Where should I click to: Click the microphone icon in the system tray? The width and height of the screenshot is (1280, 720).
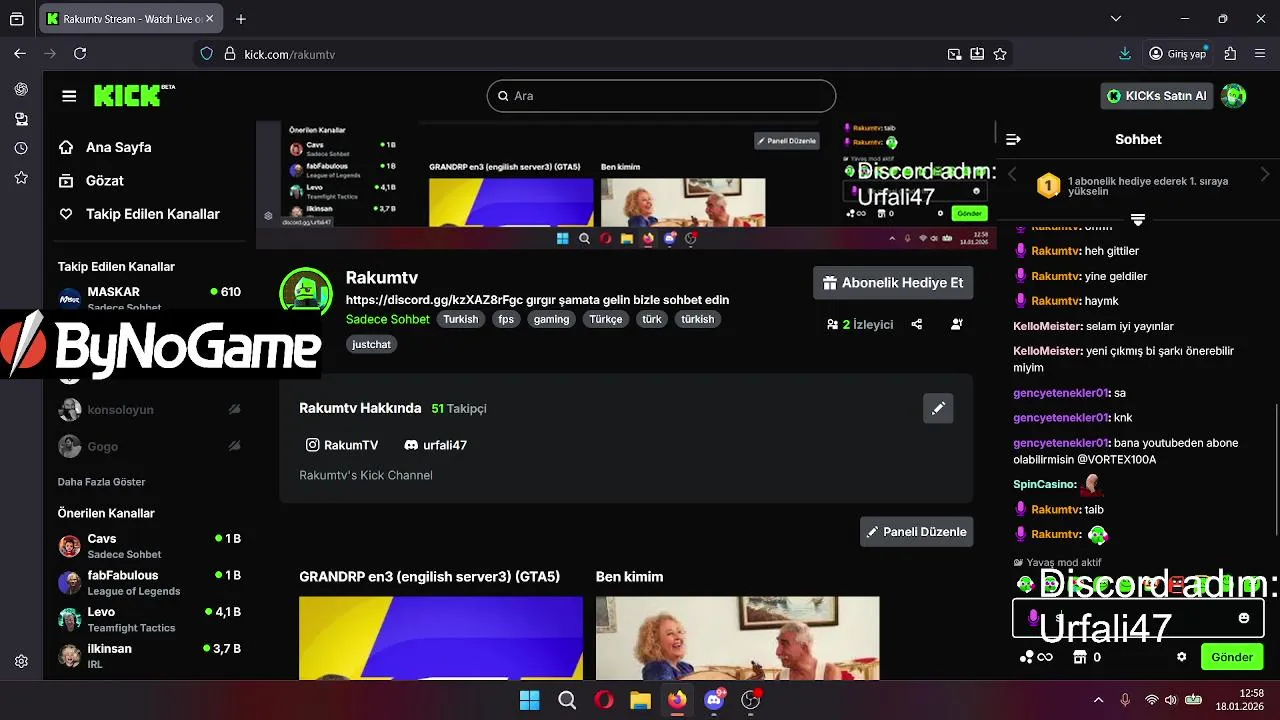pos(1125,700)
